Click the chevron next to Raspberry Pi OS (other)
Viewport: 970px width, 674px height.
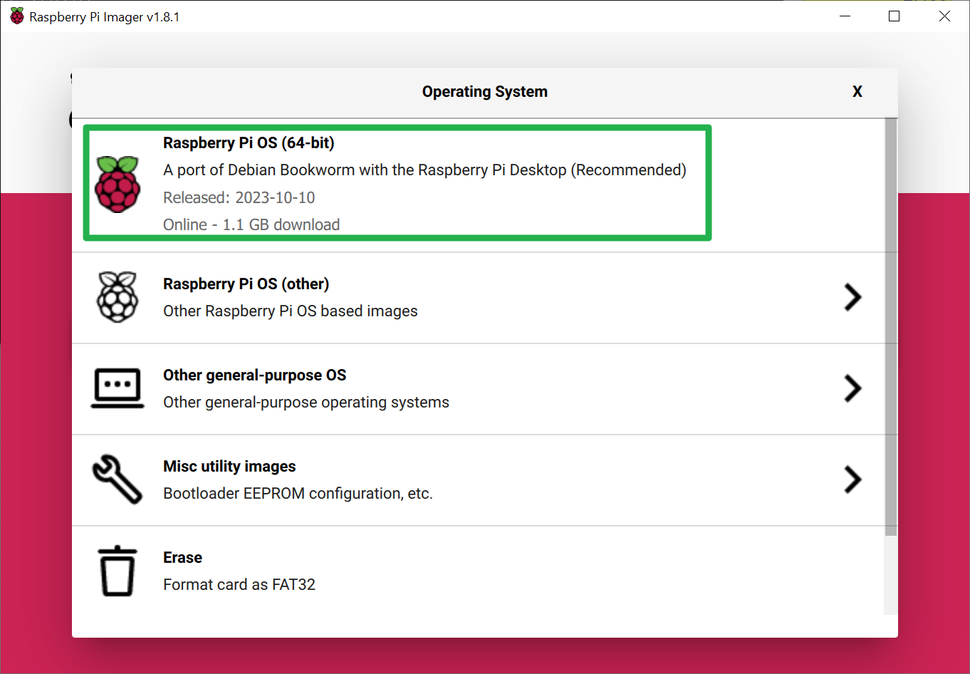tap(852, 297)
